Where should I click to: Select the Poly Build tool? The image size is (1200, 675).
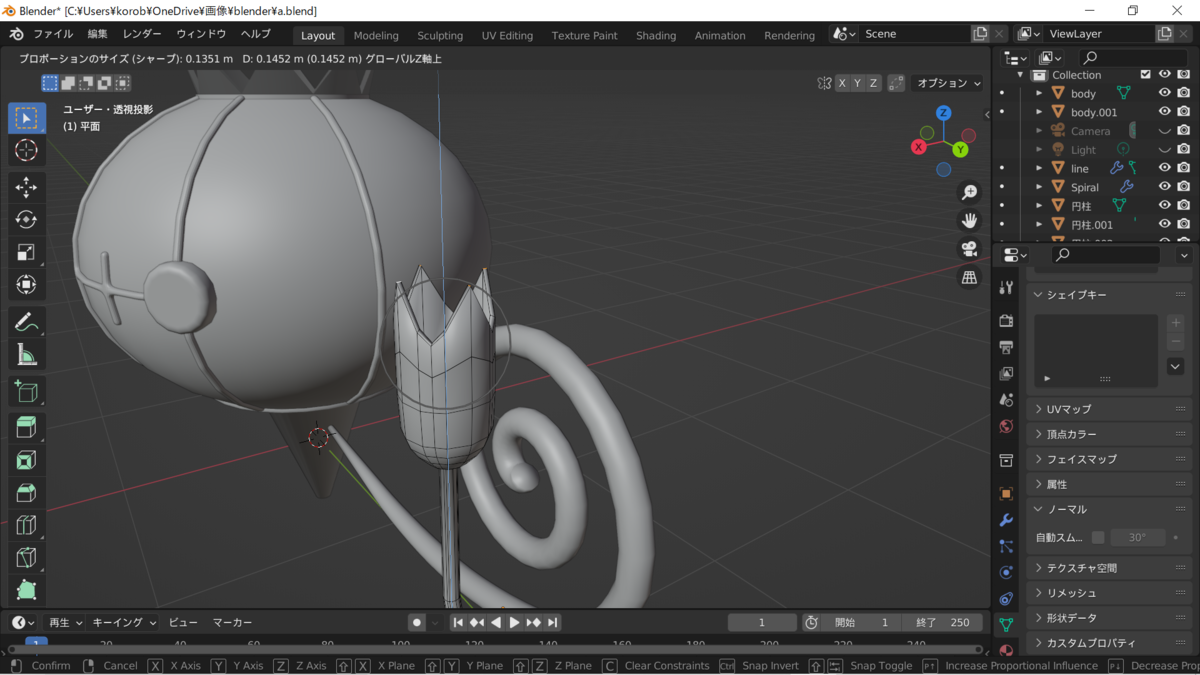coord(27,590)
